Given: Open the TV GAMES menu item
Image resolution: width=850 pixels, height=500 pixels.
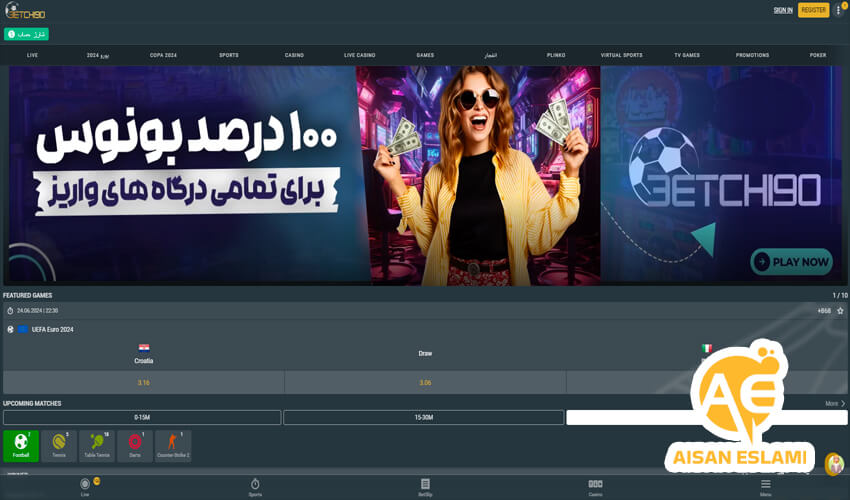Looking at the screenshot, I should (x=687, y=55).
